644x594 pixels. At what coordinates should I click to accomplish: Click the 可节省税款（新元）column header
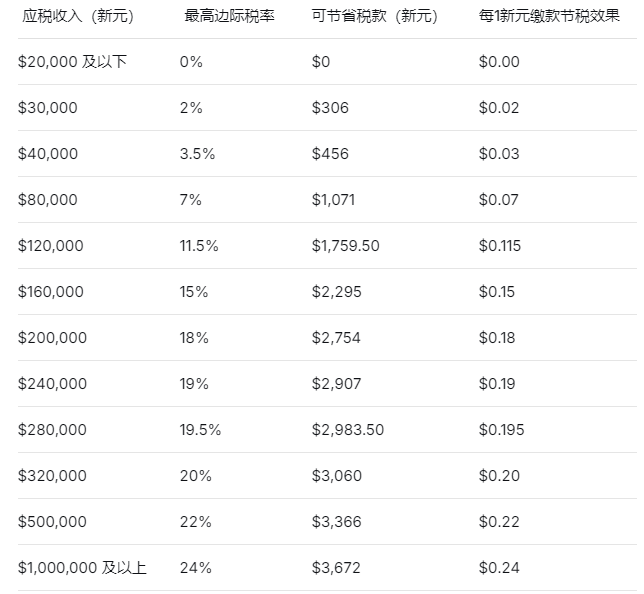coord(375,17)
